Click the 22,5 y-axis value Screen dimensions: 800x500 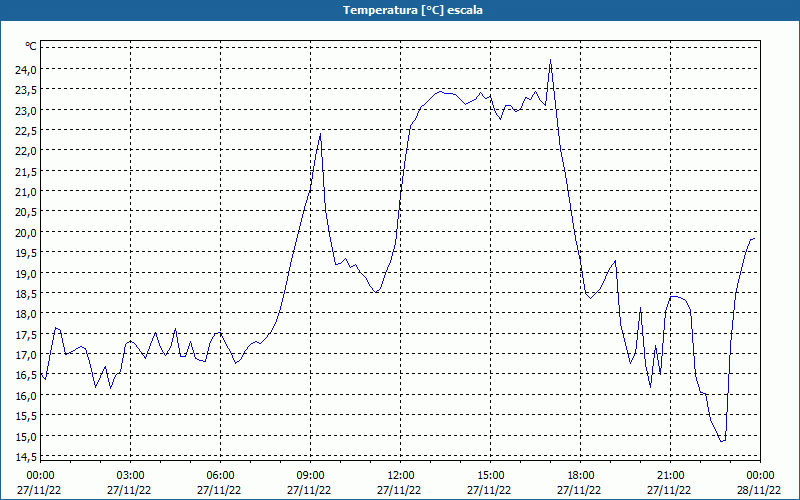(26, 131)
